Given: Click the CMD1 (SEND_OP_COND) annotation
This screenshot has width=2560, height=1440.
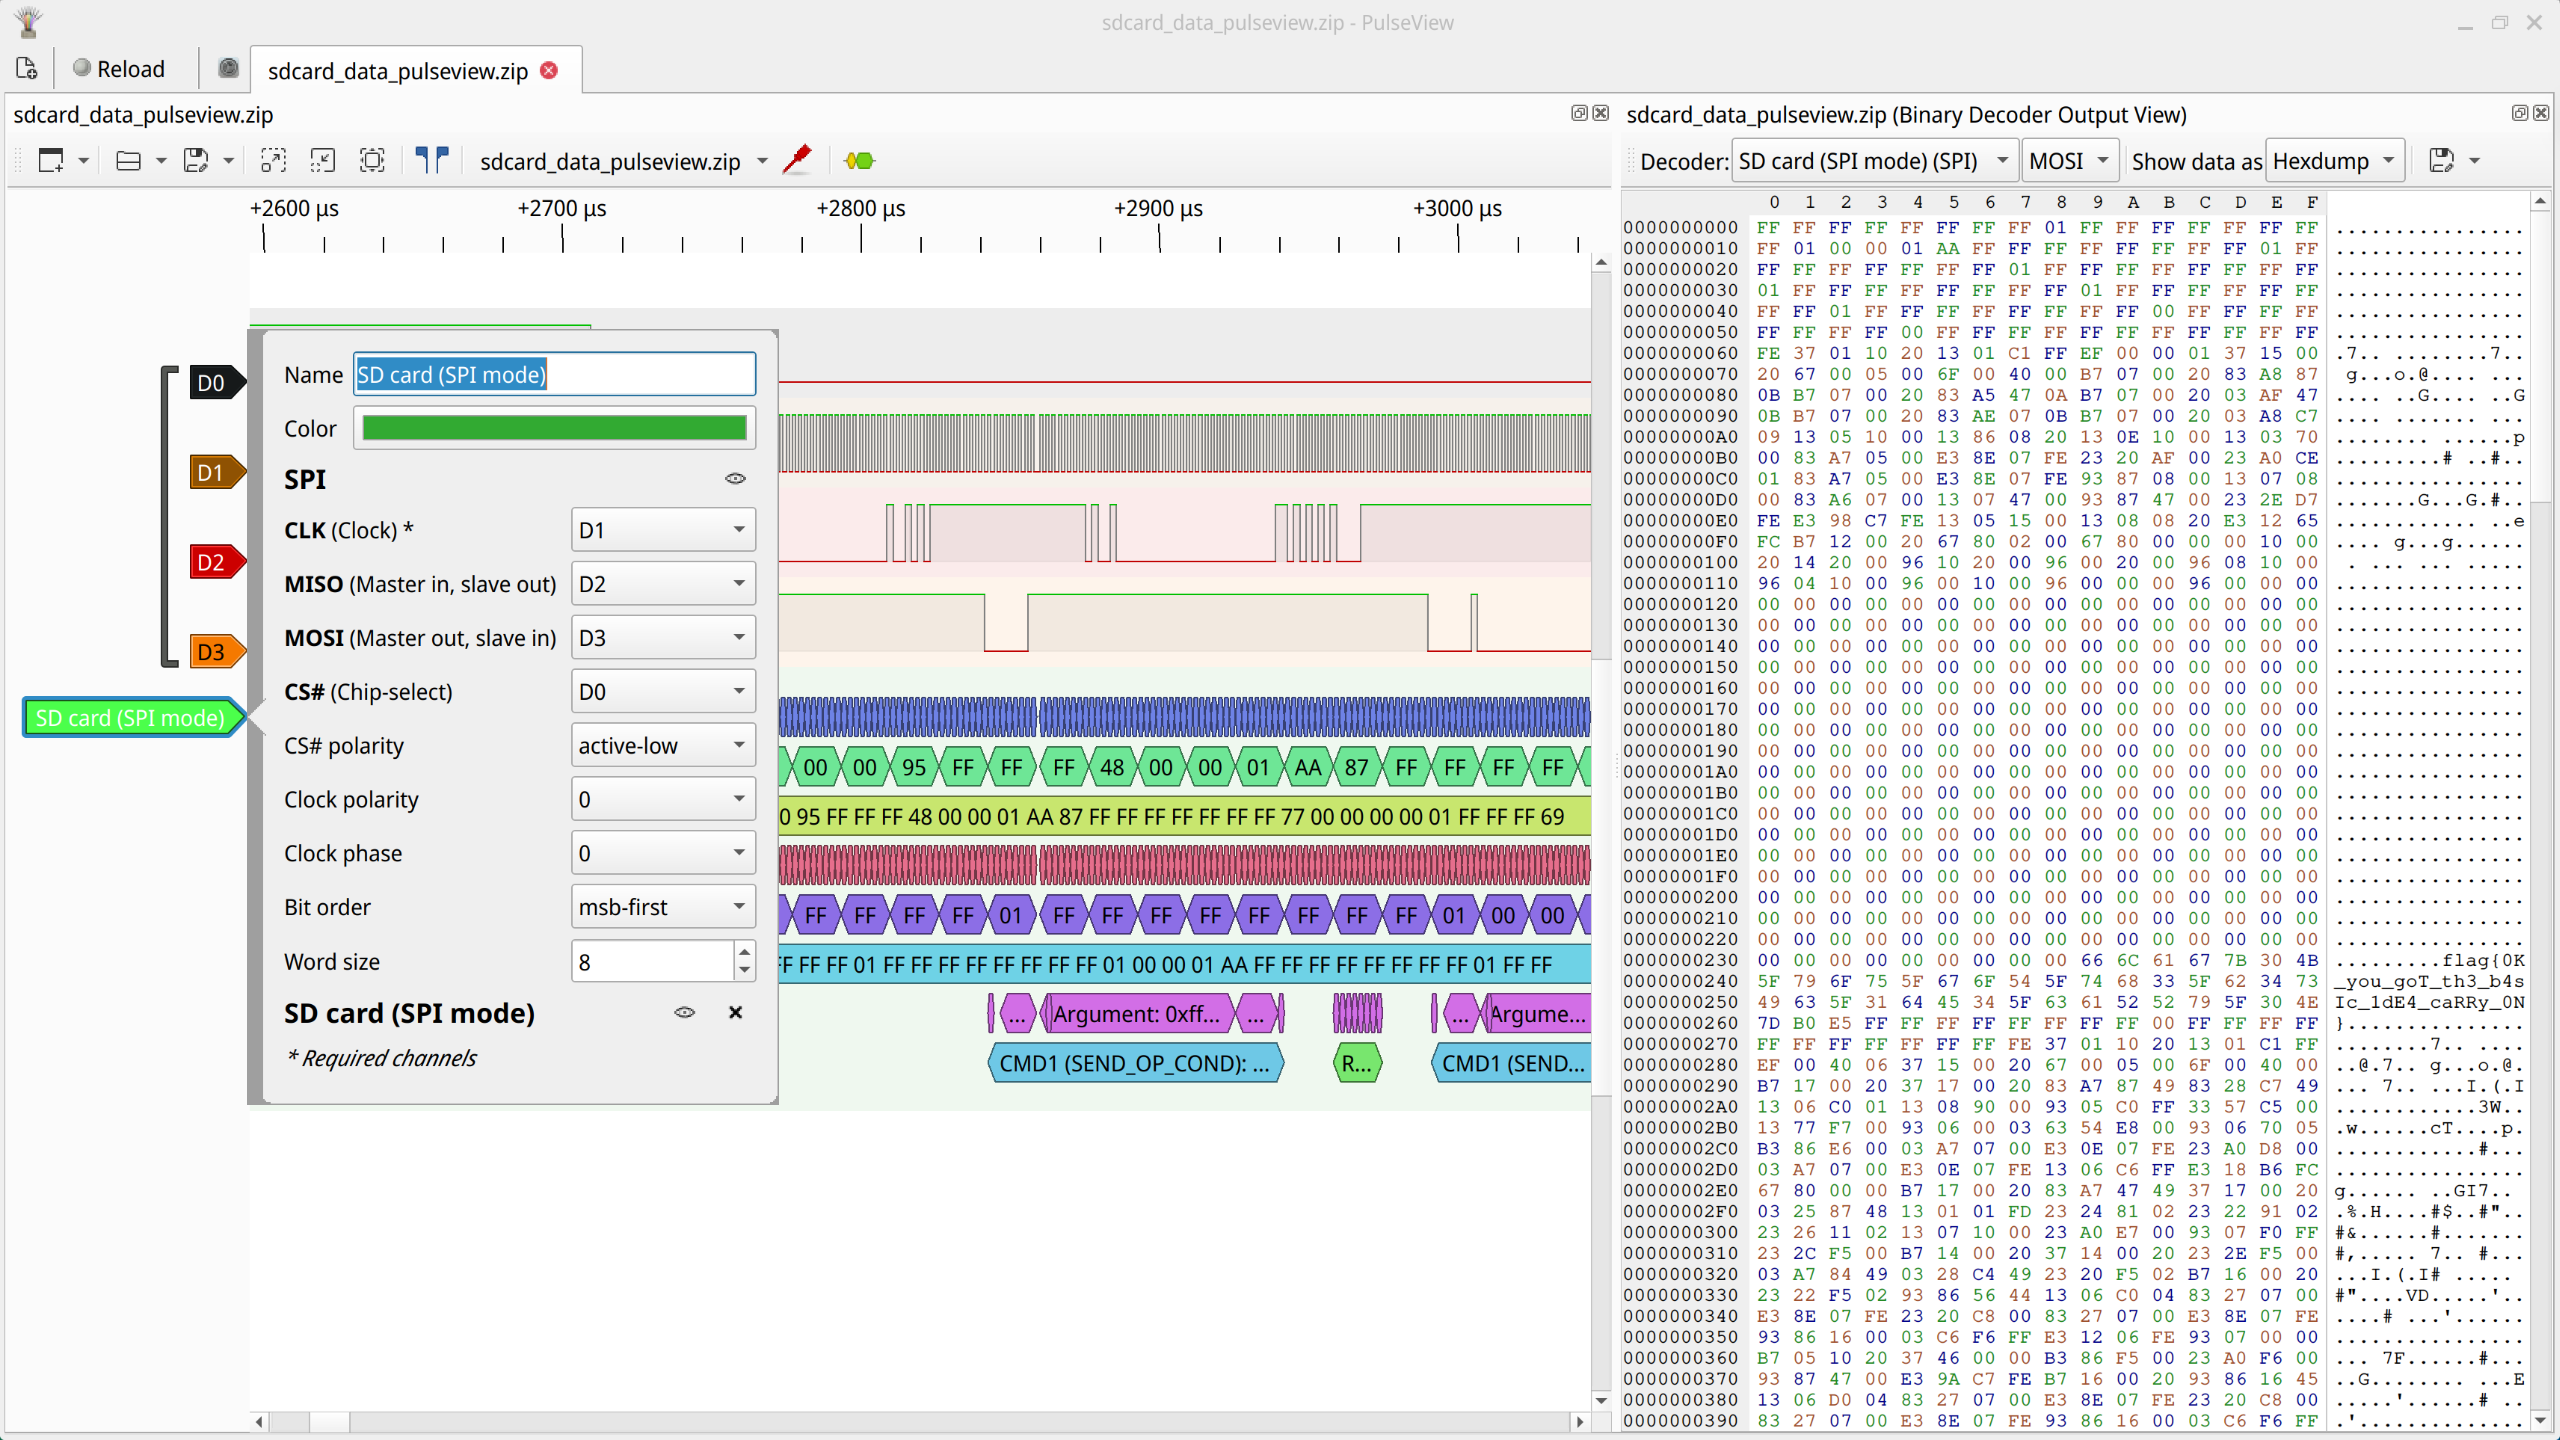Looking at the screenshot, I should click(1135, 1063).
